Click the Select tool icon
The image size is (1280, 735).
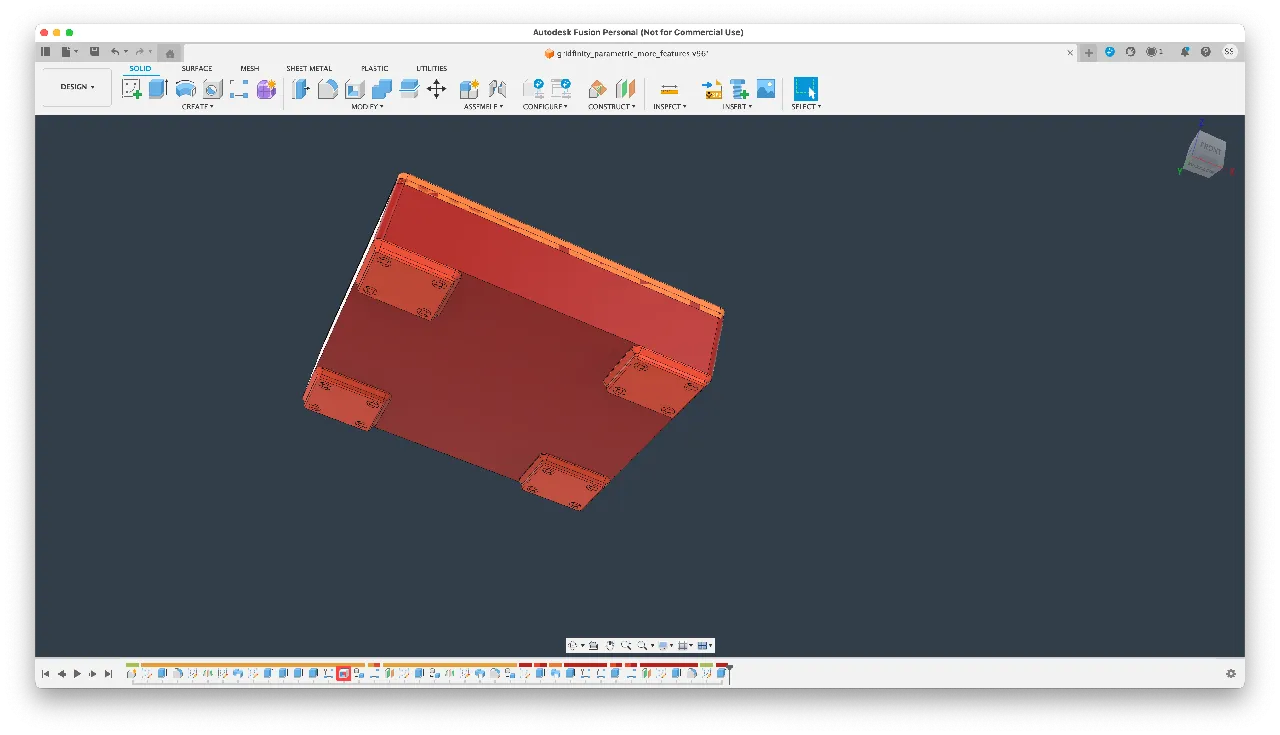(x=805, y=88)
